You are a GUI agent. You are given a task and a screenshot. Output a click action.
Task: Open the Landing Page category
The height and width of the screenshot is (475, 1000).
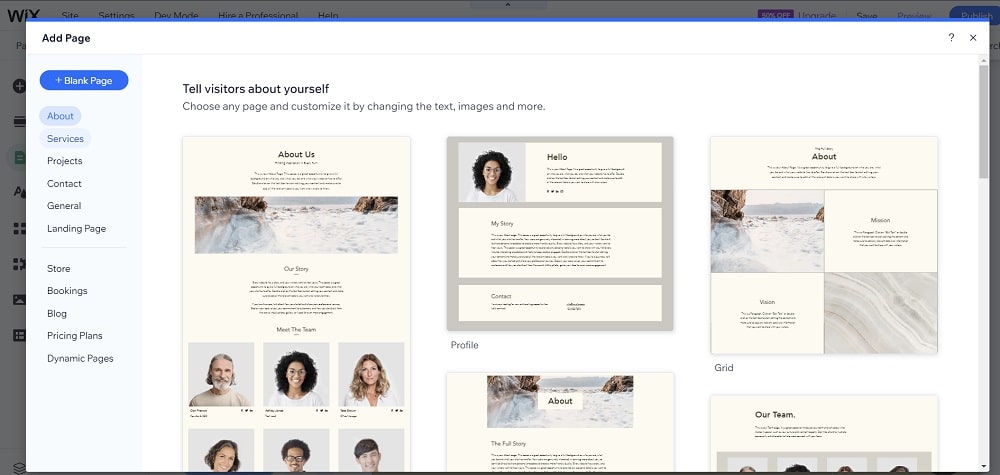tap(77, 228)
